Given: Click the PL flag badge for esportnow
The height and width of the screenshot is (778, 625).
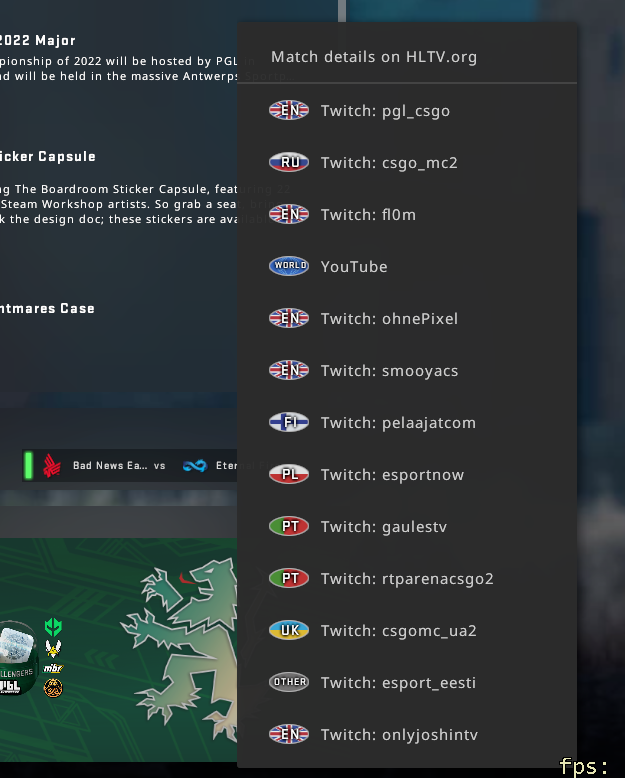Looking at the screenshot, I should click(x=289, y=474).
